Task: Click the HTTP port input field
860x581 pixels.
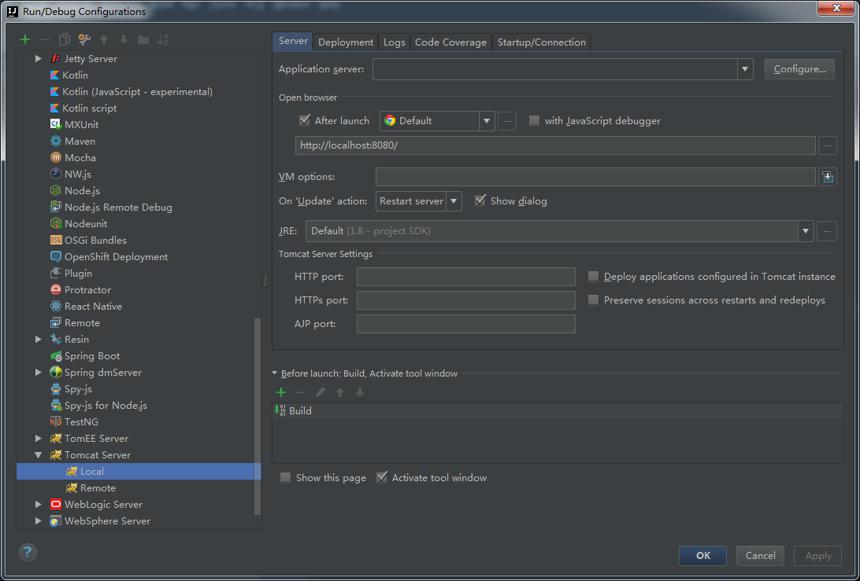Action: coord(466,277)
